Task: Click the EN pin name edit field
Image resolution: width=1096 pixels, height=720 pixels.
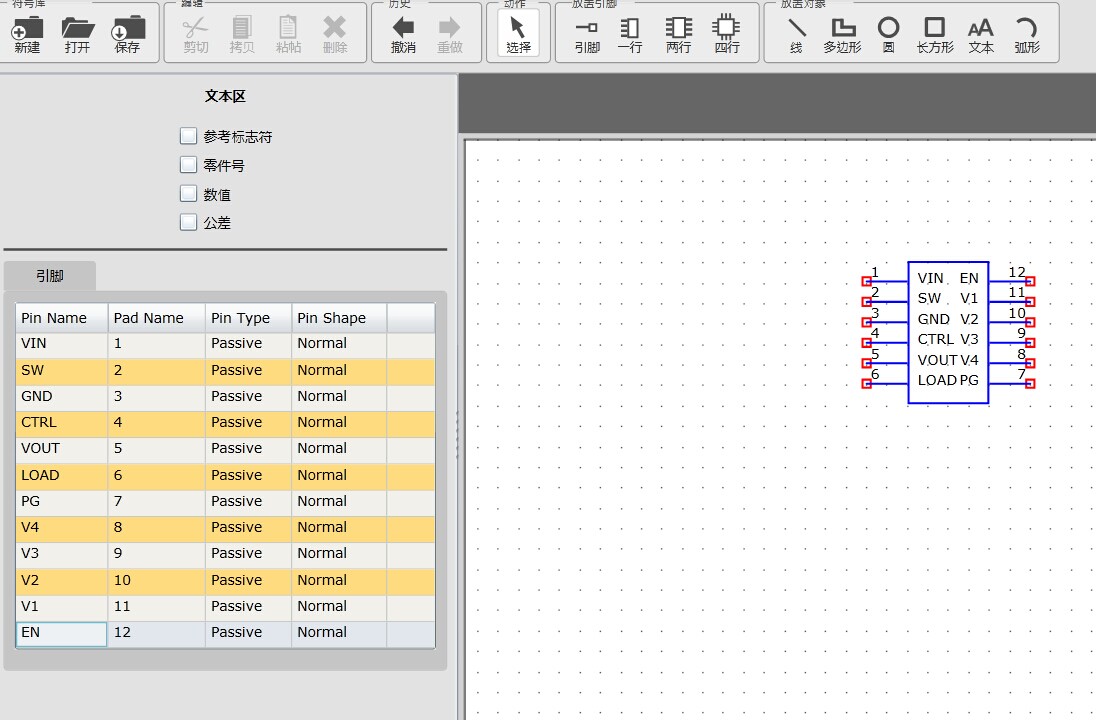Action: click(x=62, y=633)
